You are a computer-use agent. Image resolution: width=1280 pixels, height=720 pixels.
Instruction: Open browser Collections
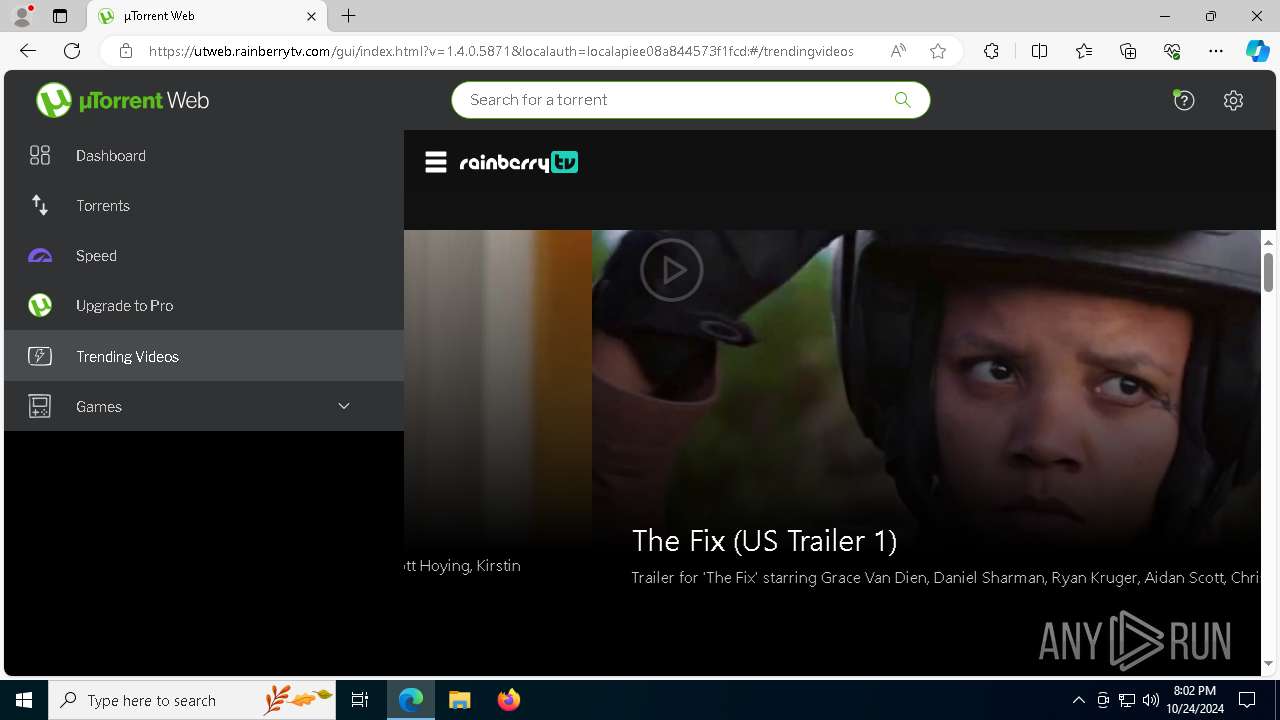(x=1128, y=51)
